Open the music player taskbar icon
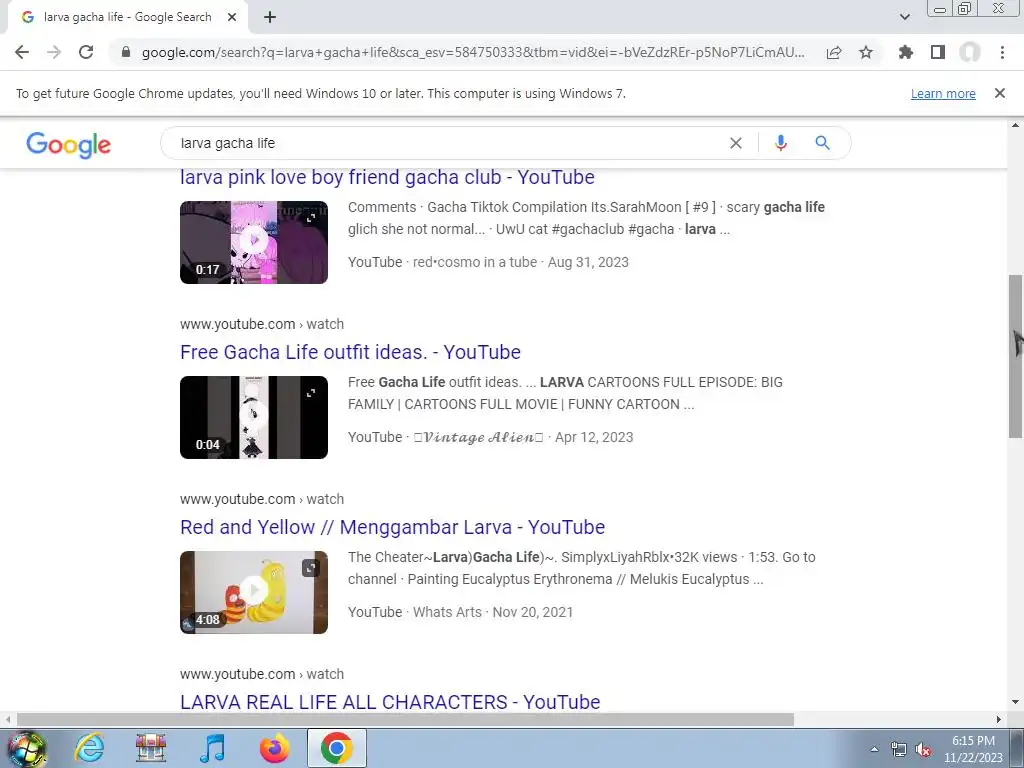The width and height of the screenshot is (1024, 768). coord(212,748)
